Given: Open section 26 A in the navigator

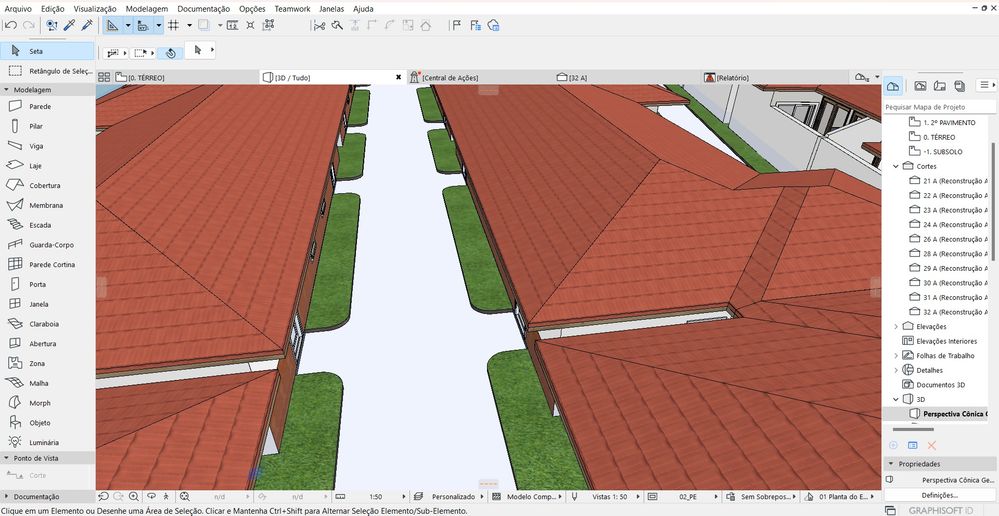Looking at the screenshot, I should (x=950, y=239).
